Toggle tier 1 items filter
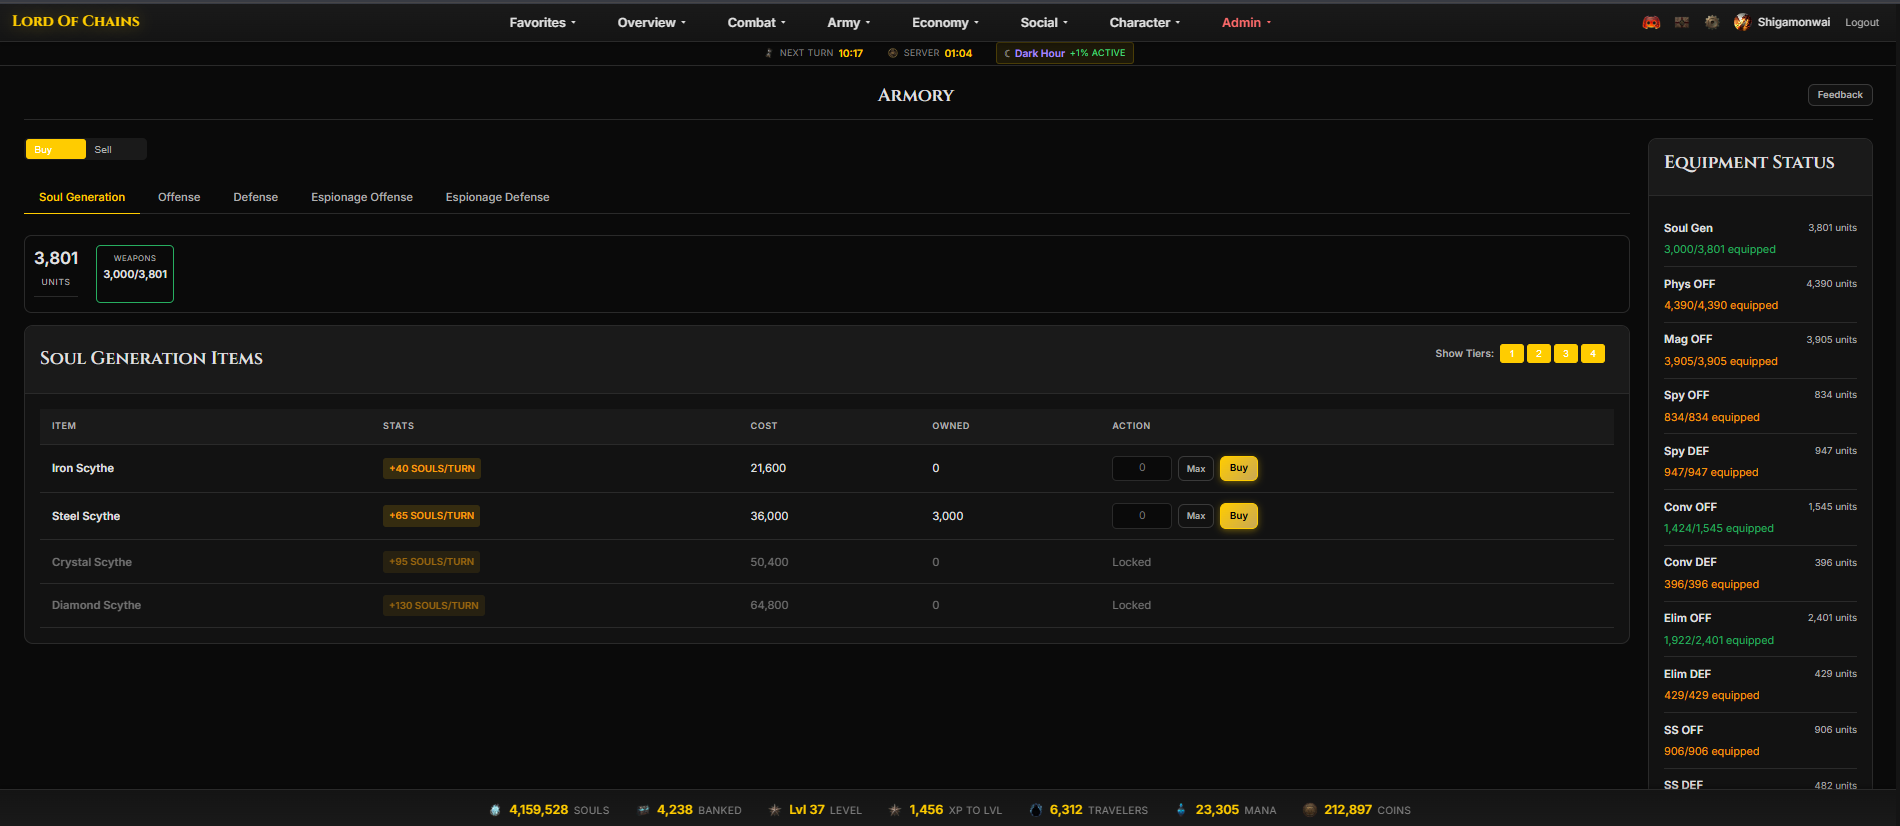Screen dimensions: 1900x826 (x=1511, y=354)
